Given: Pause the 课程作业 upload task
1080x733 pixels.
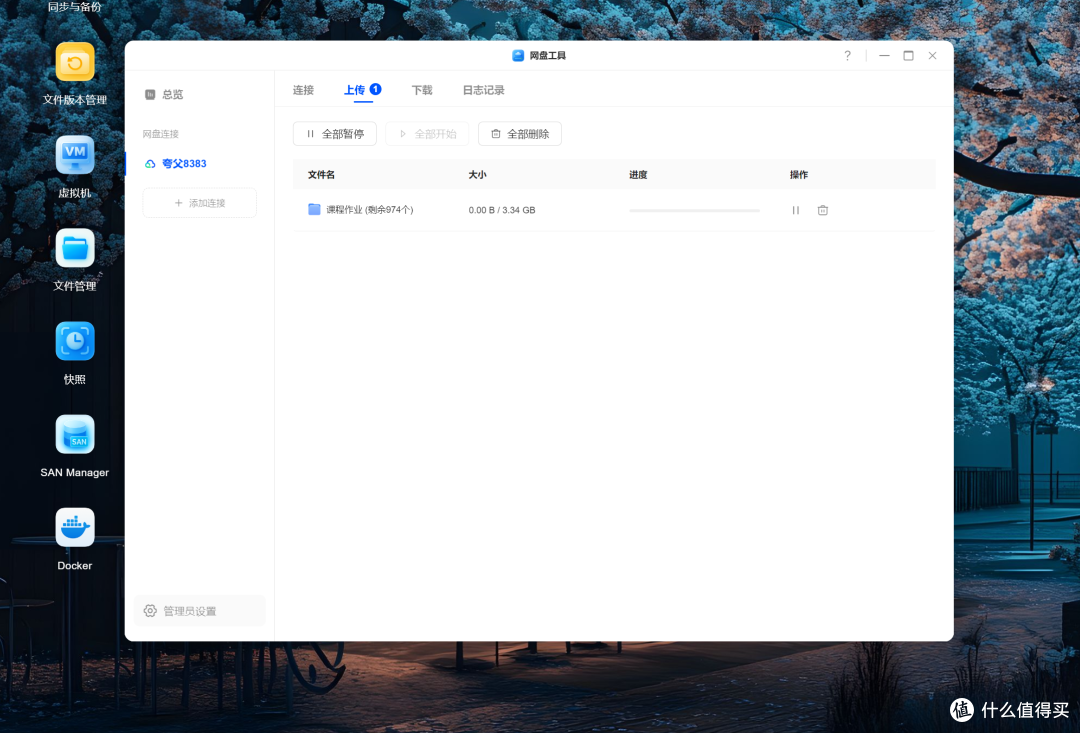Looking at the screenshot, I should click(x=796, y=210).
